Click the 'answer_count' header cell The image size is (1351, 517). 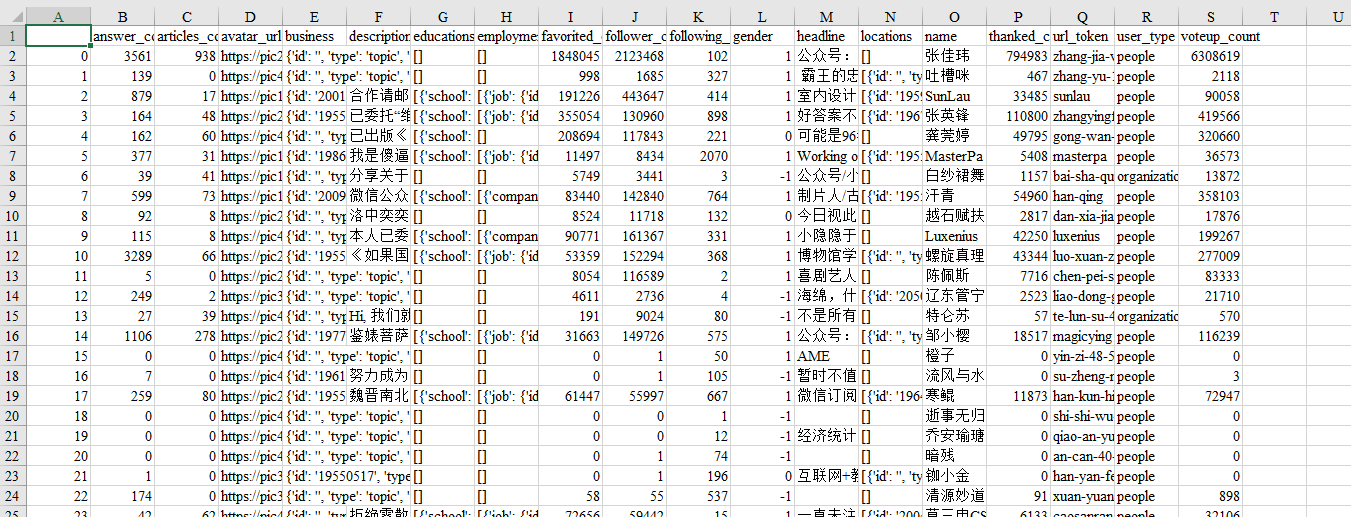pyautogui.click(x=122, y=36)
